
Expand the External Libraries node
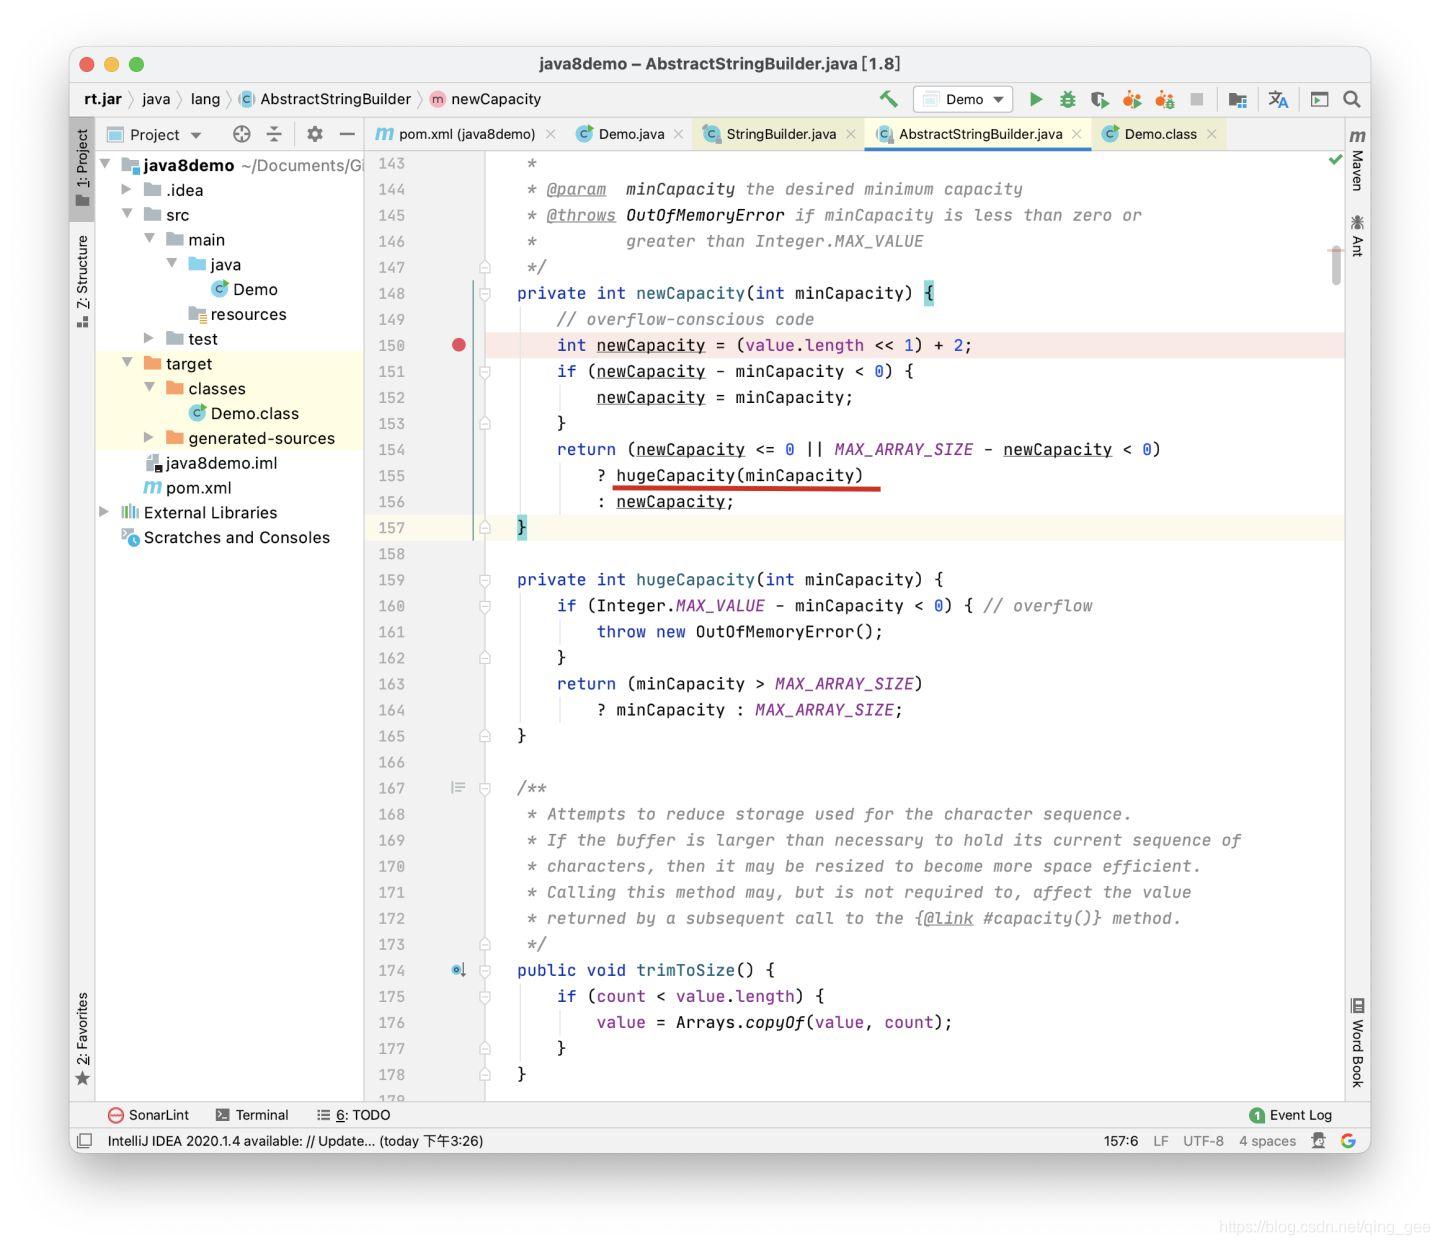pos(104,512)
